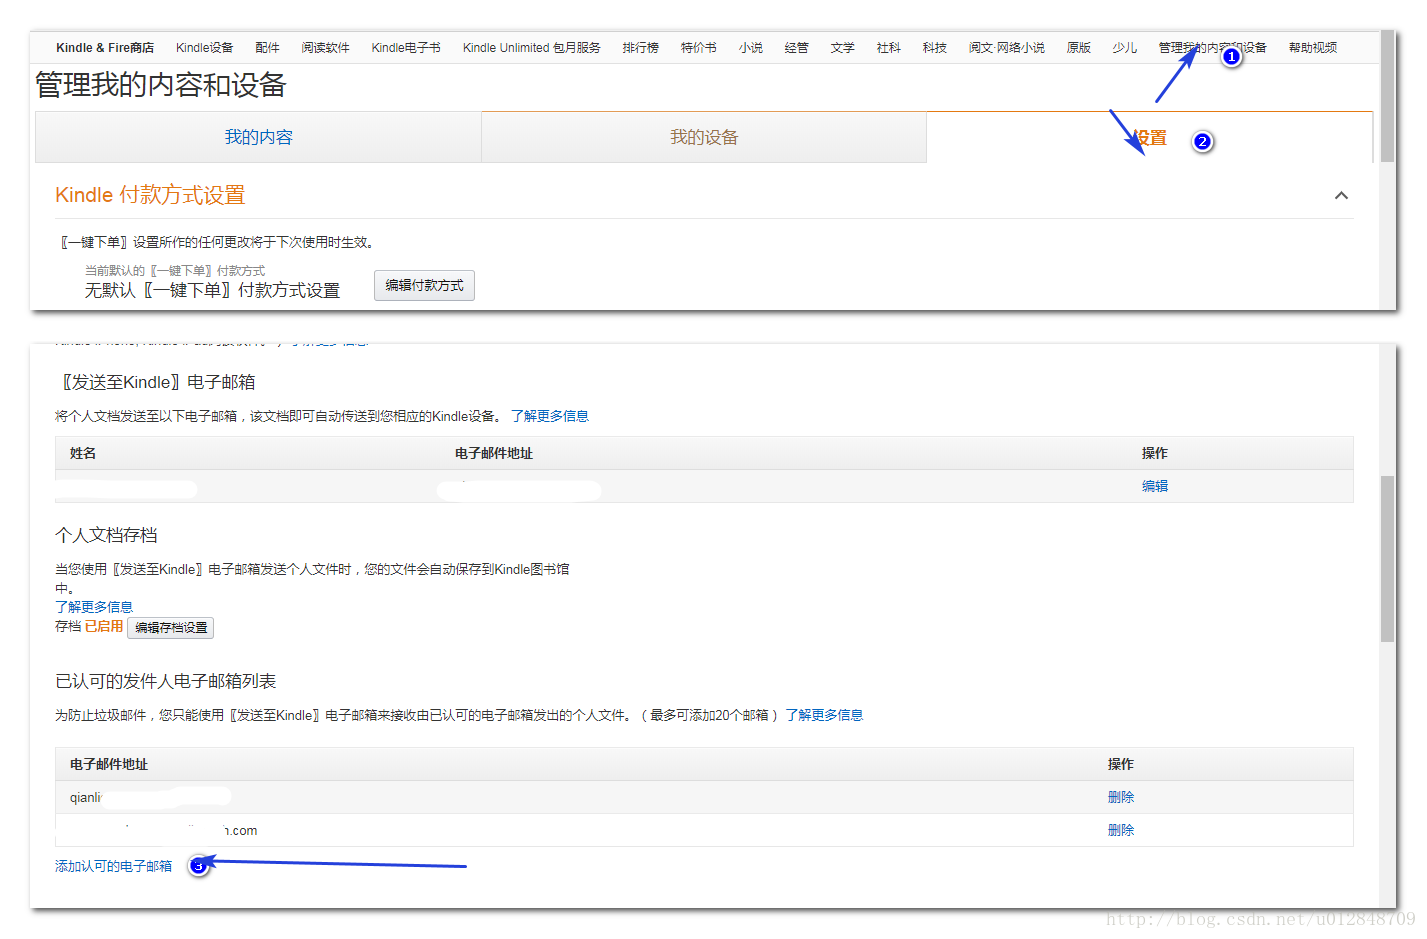Click Kindle 付款方式设置 section title
The height and width of the screenshot is (939, 1427).
pyautogui.click(x=150, y=195)
